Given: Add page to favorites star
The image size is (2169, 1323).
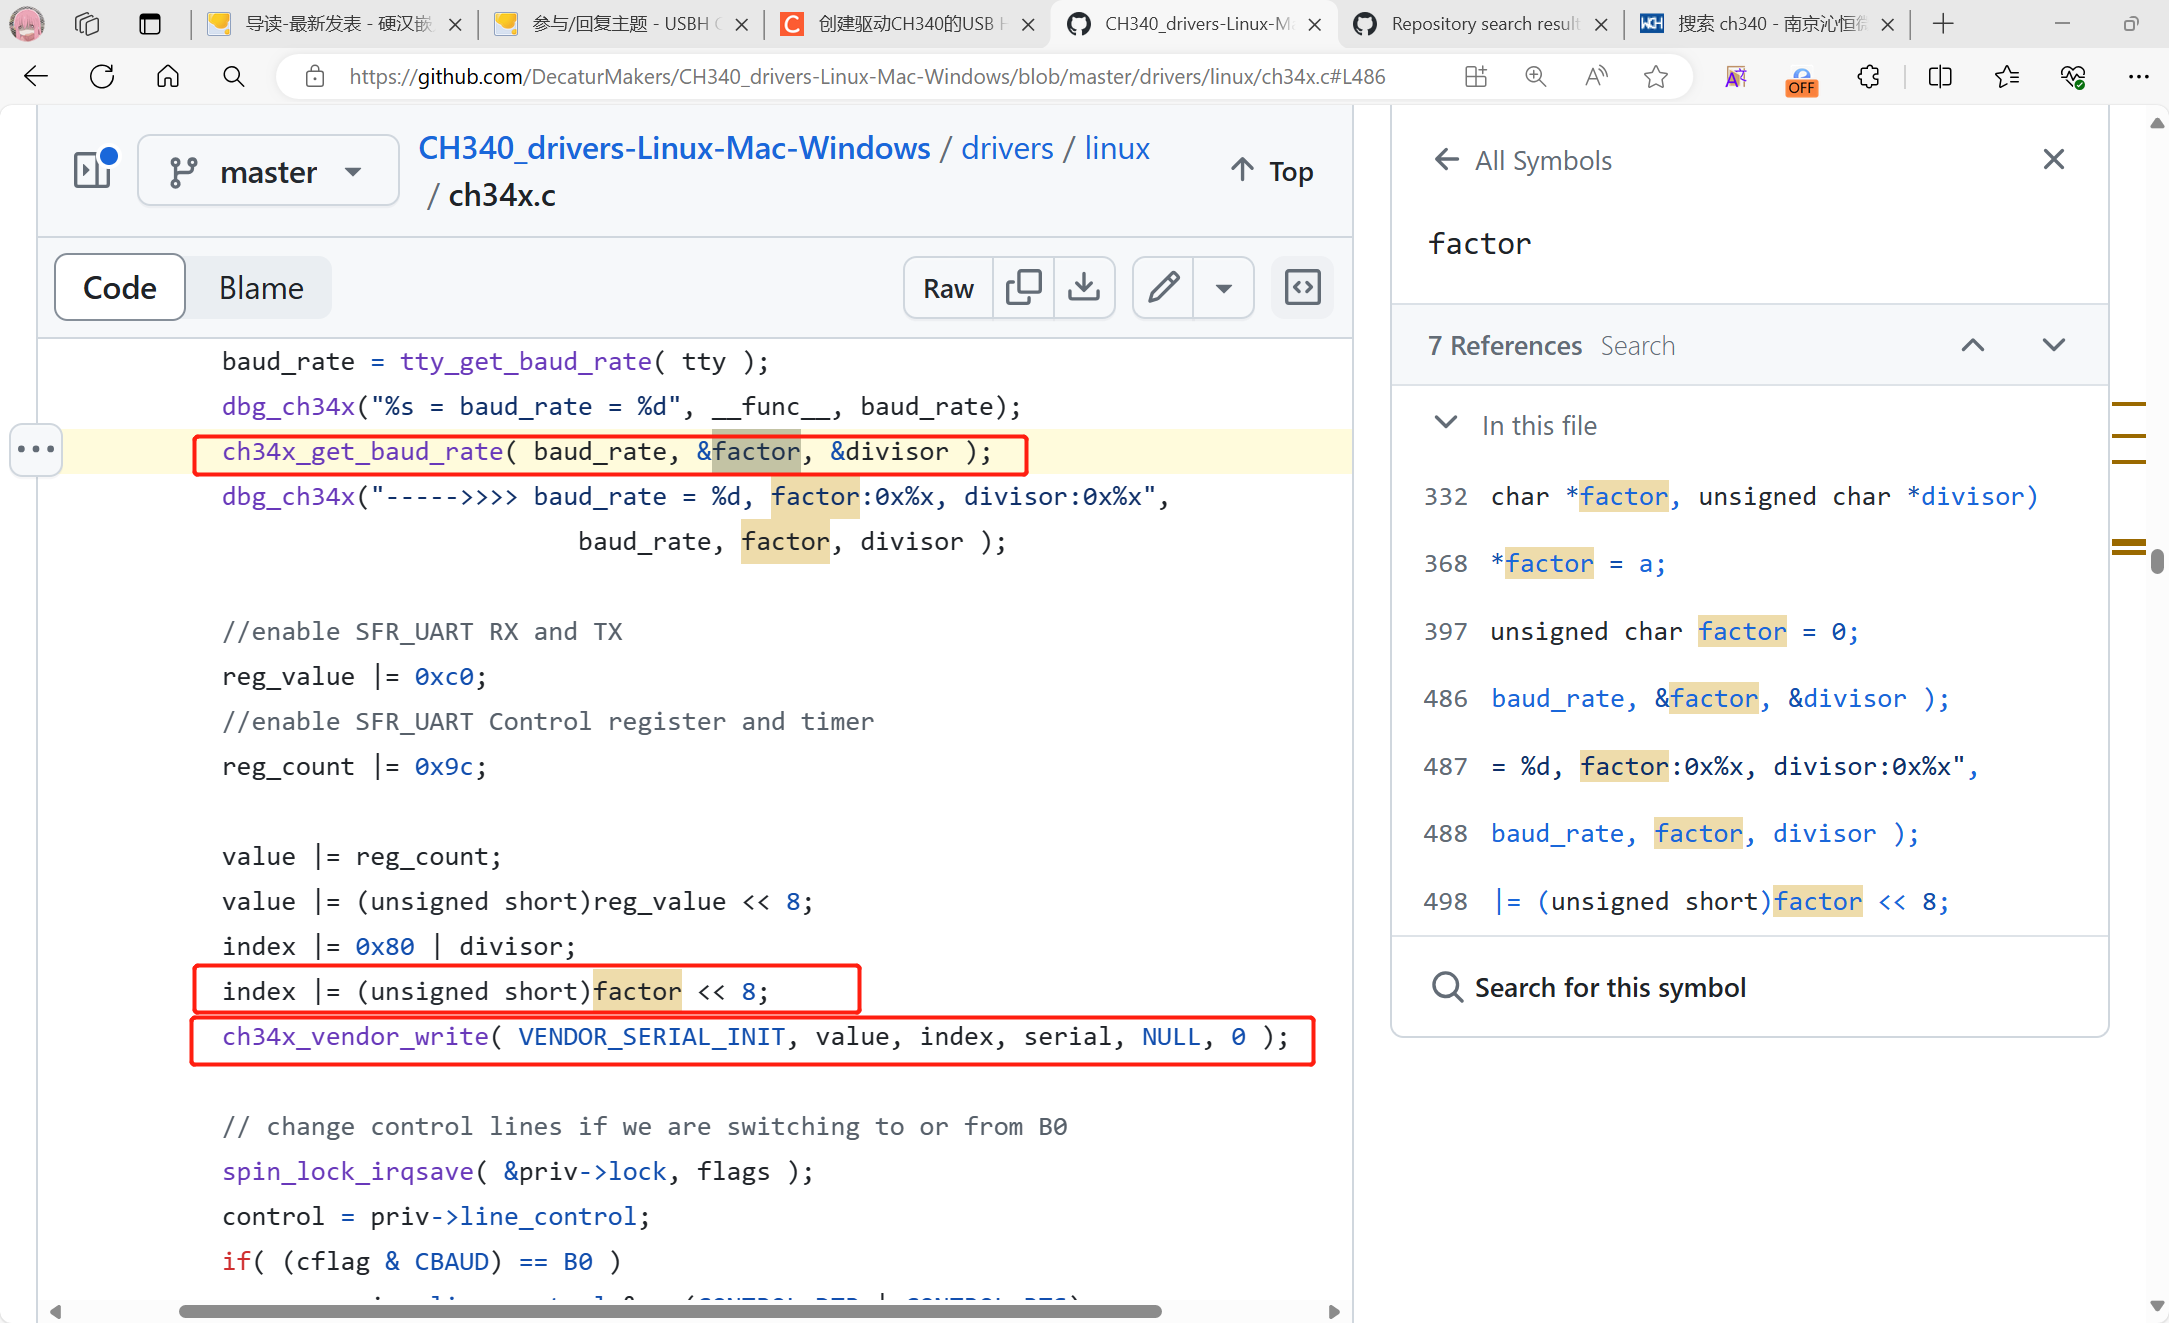Looking at the screenshot, I should pos(1656,77).
